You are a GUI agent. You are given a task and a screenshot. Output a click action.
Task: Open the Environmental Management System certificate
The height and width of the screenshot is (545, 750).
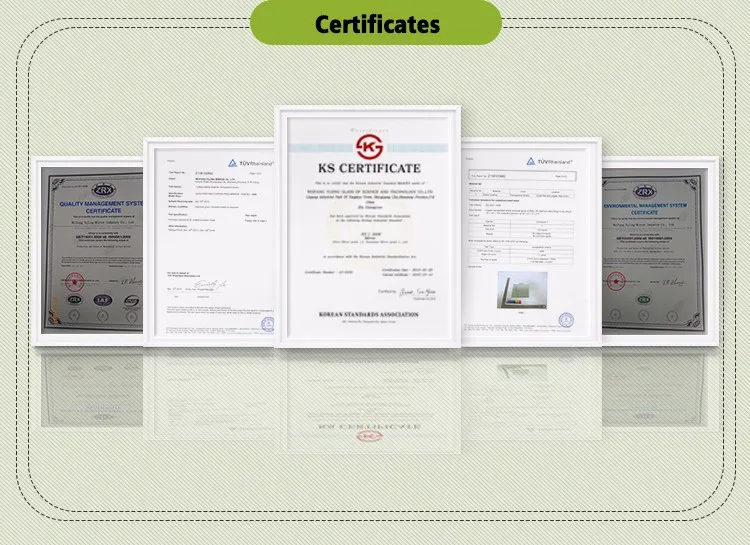coord(660,251)
